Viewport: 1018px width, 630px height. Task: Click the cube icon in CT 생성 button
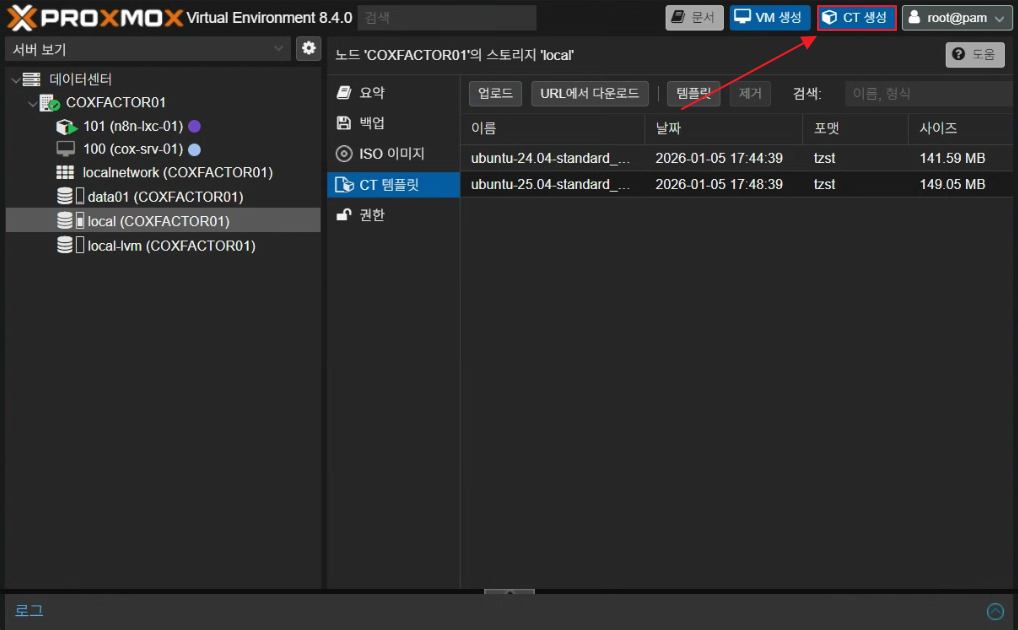pos(830,18)
